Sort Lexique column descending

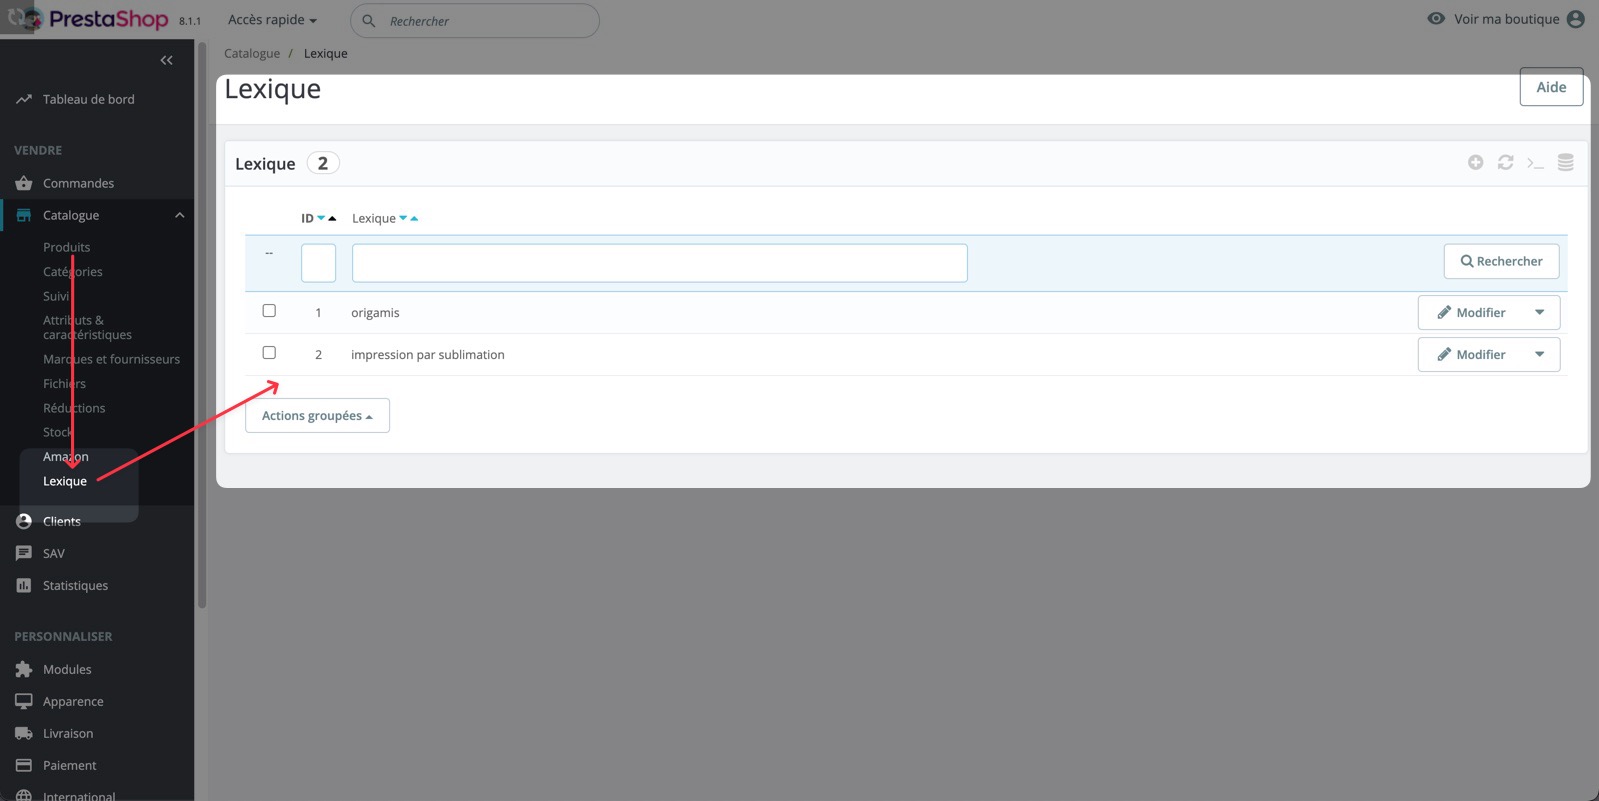[x=403, y=218]
